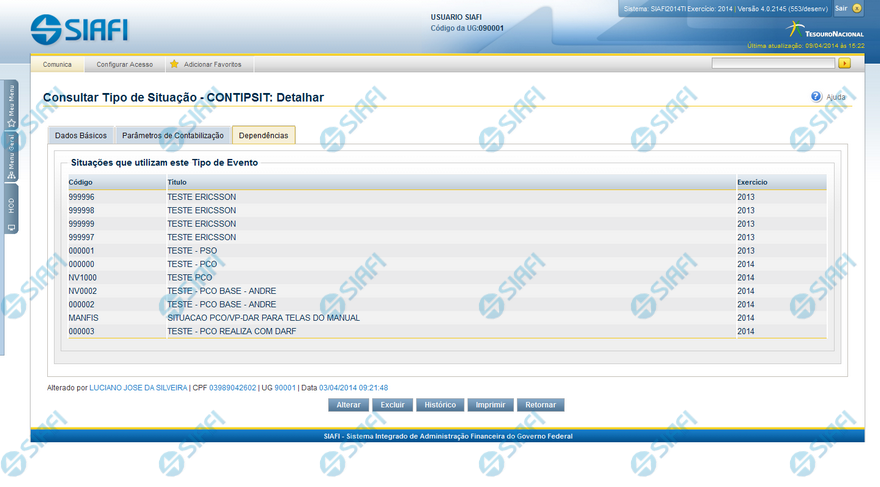Click the search input field in toolbar
Screen dimensions: 880x487
[772, 63]
